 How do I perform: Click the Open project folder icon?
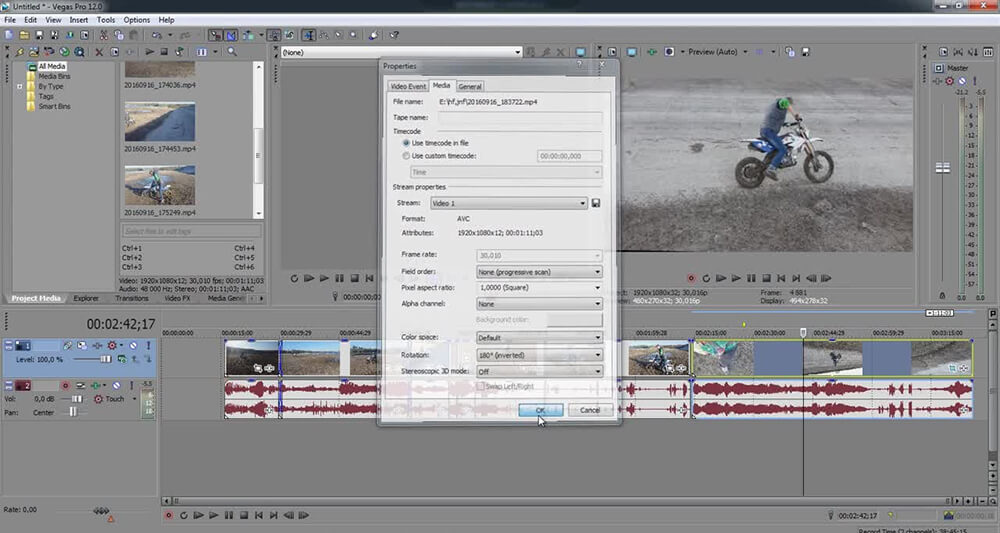(24, 35)
